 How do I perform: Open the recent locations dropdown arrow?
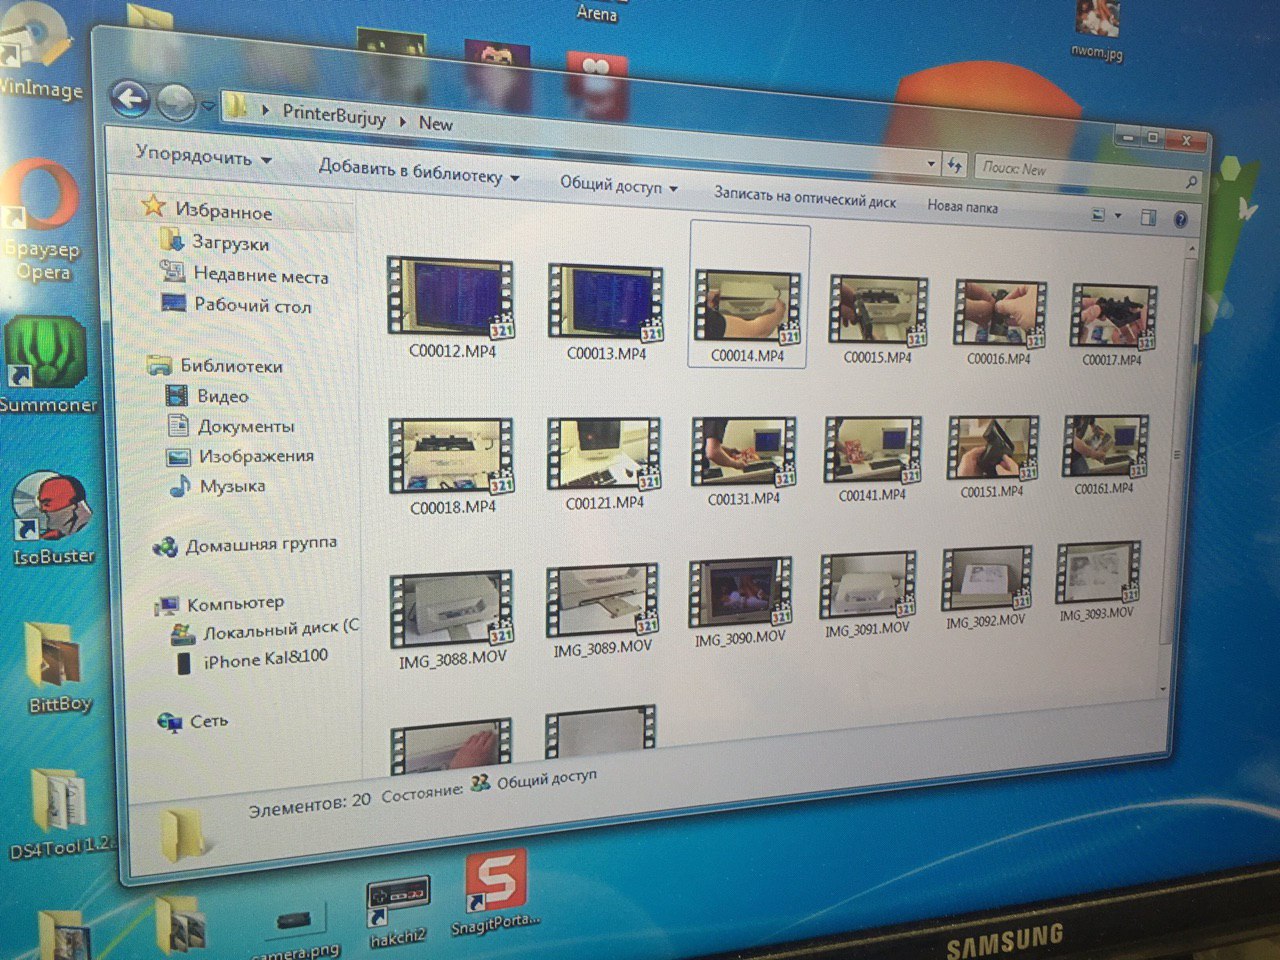[207, 105]
